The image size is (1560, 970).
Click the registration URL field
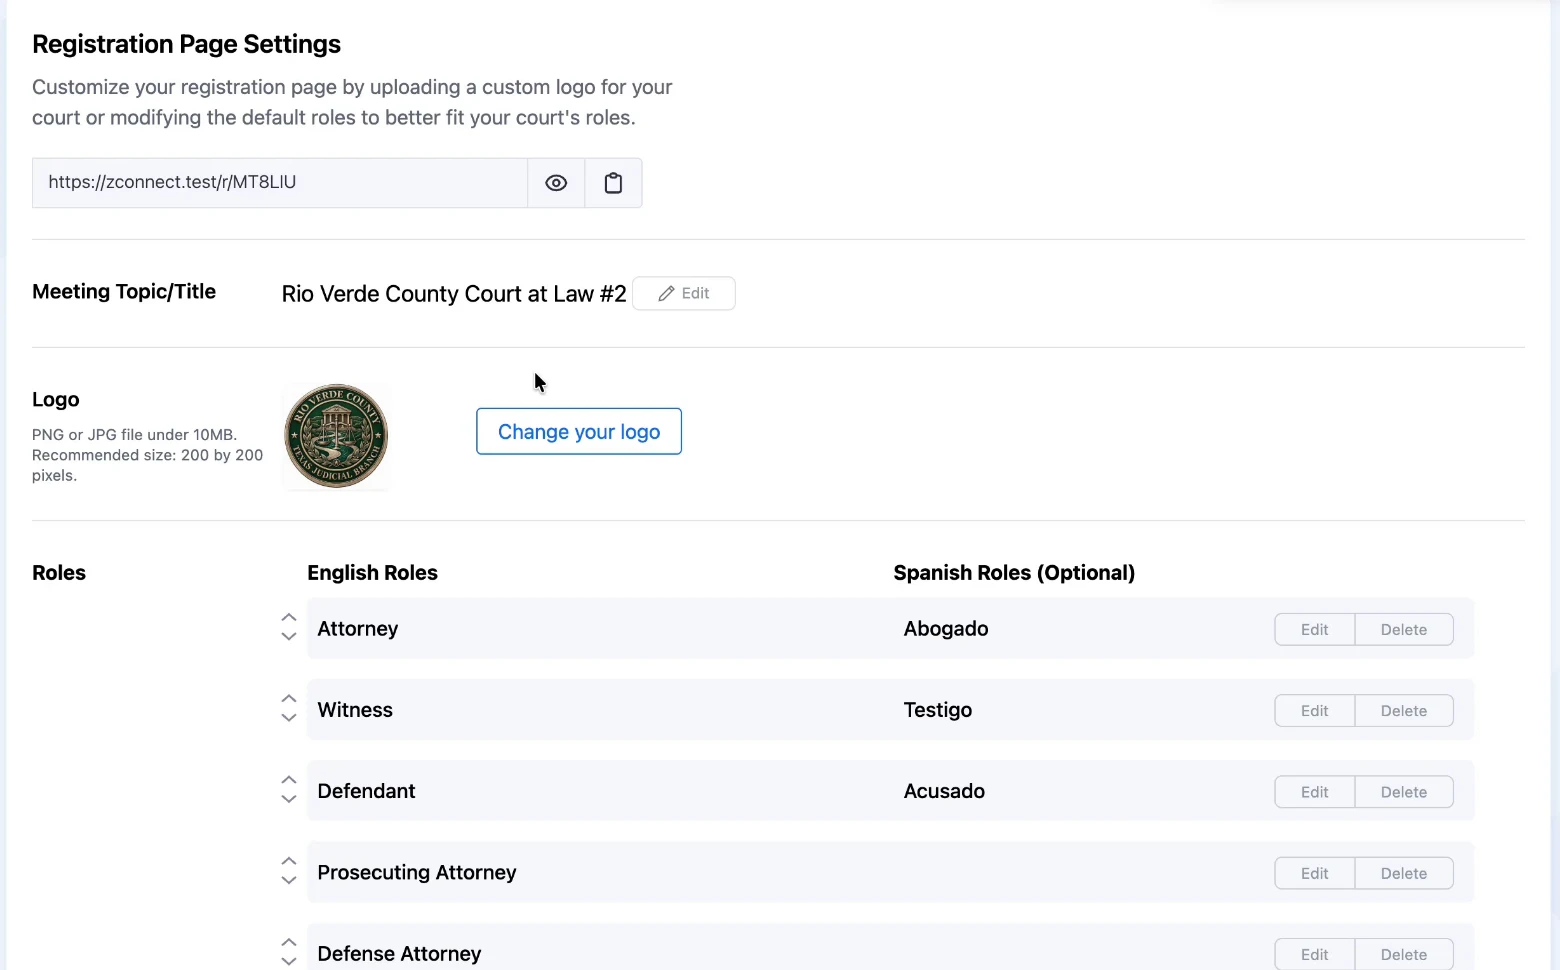click(280, 183)
